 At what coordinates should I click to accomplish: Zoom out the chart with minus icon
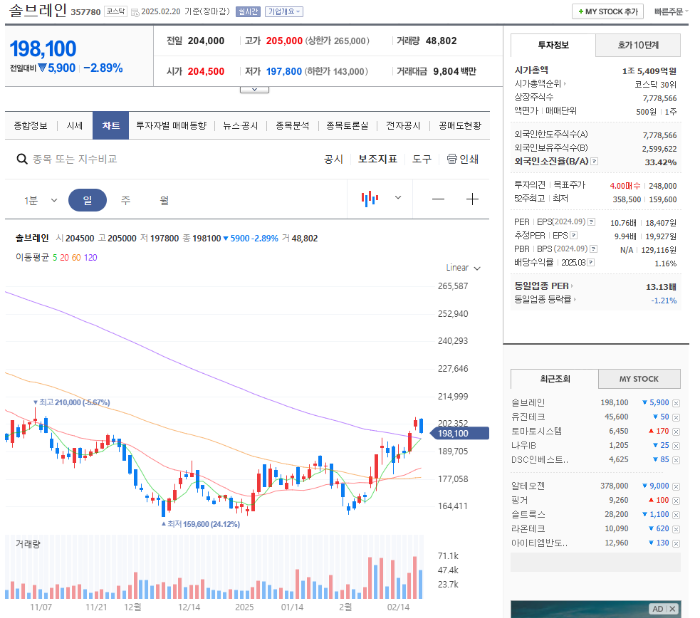(438, 199)
